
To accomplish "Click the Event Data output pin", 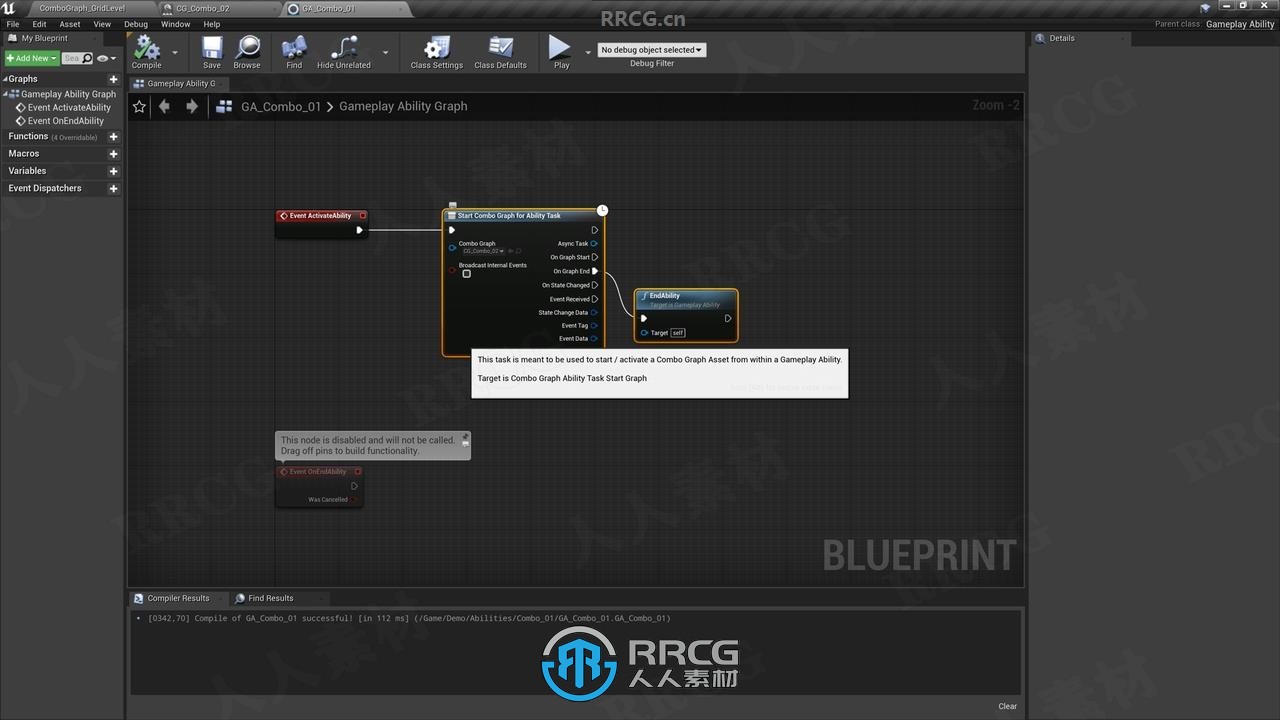I will pyautogui.click(x=594, y=338).
